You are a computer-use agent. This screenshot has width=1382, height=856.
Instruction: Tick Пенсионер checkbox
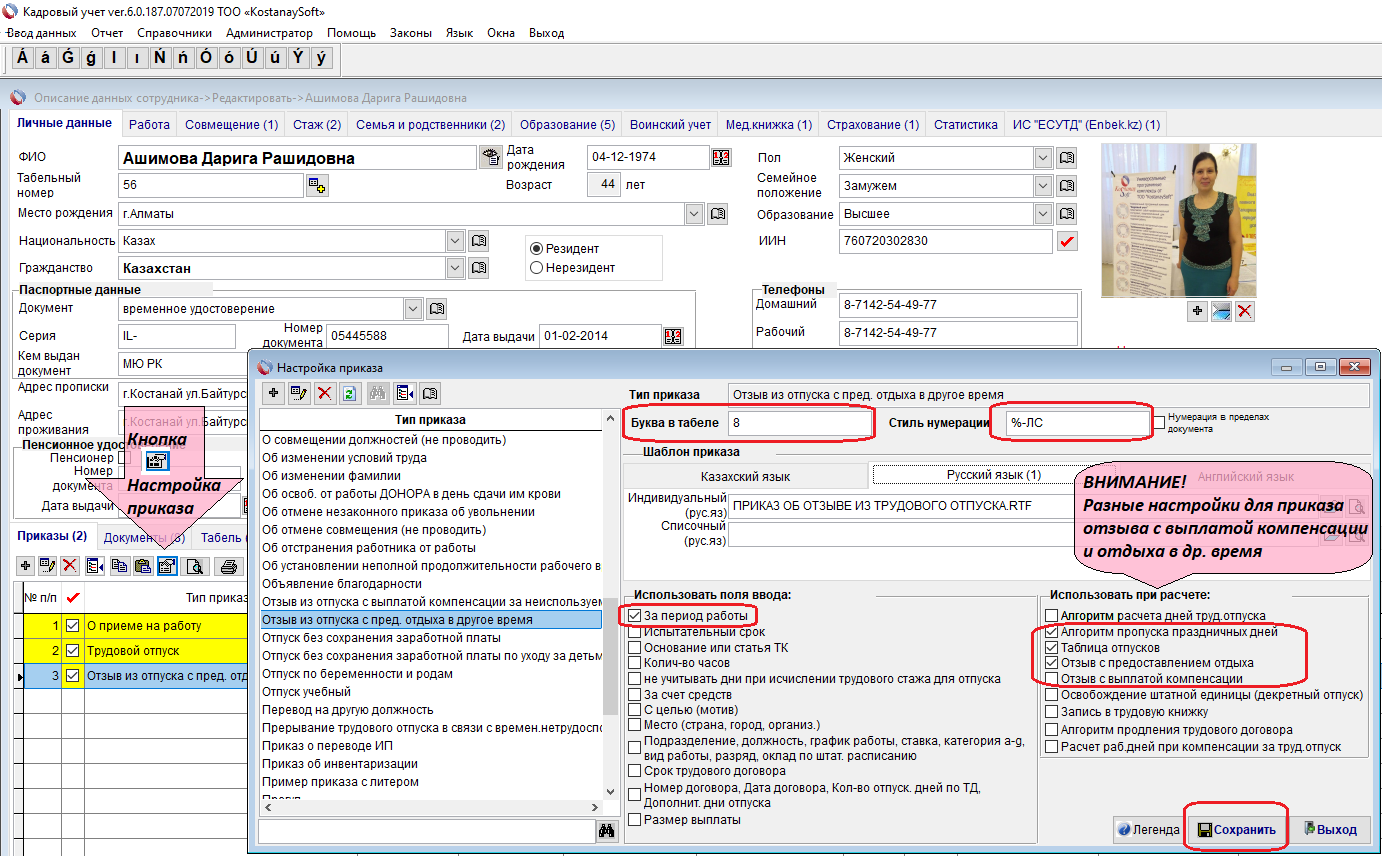pos(124,457)
